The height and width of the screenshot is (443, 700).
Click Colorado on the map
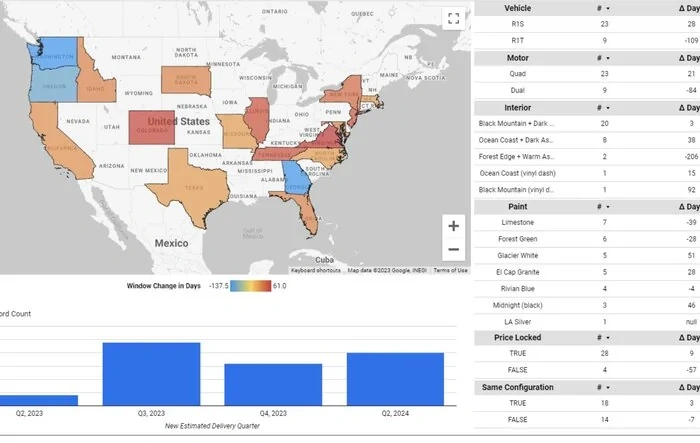point(152,128)
